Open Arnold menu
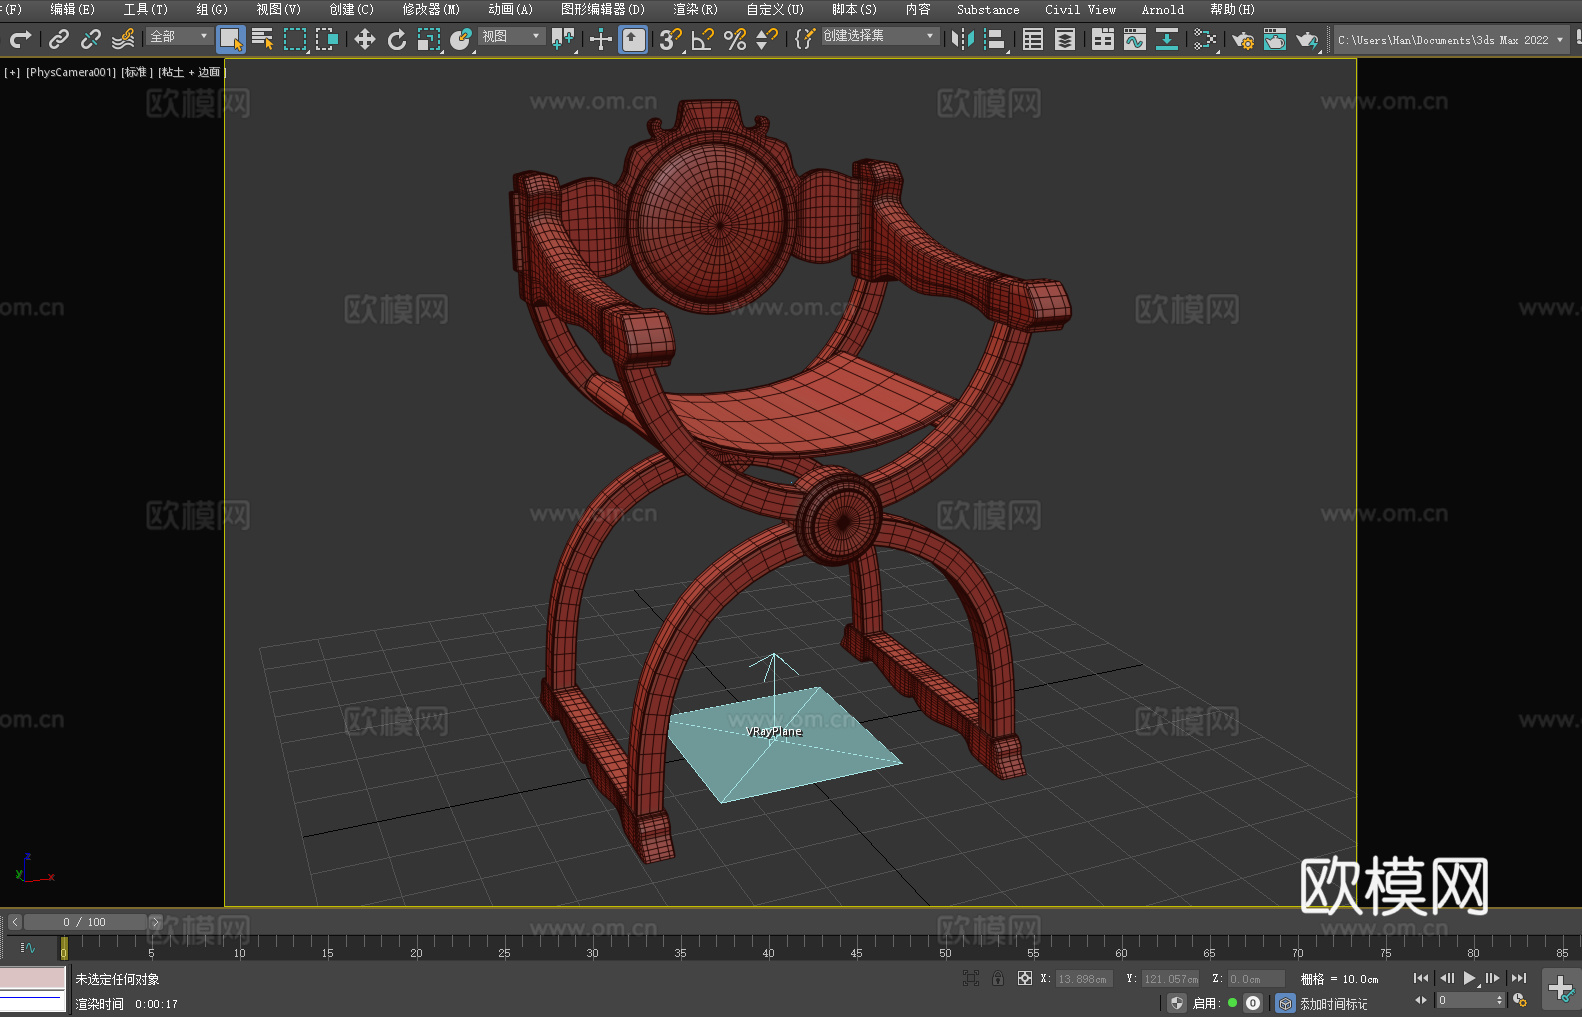 (x=1163, y=9)
